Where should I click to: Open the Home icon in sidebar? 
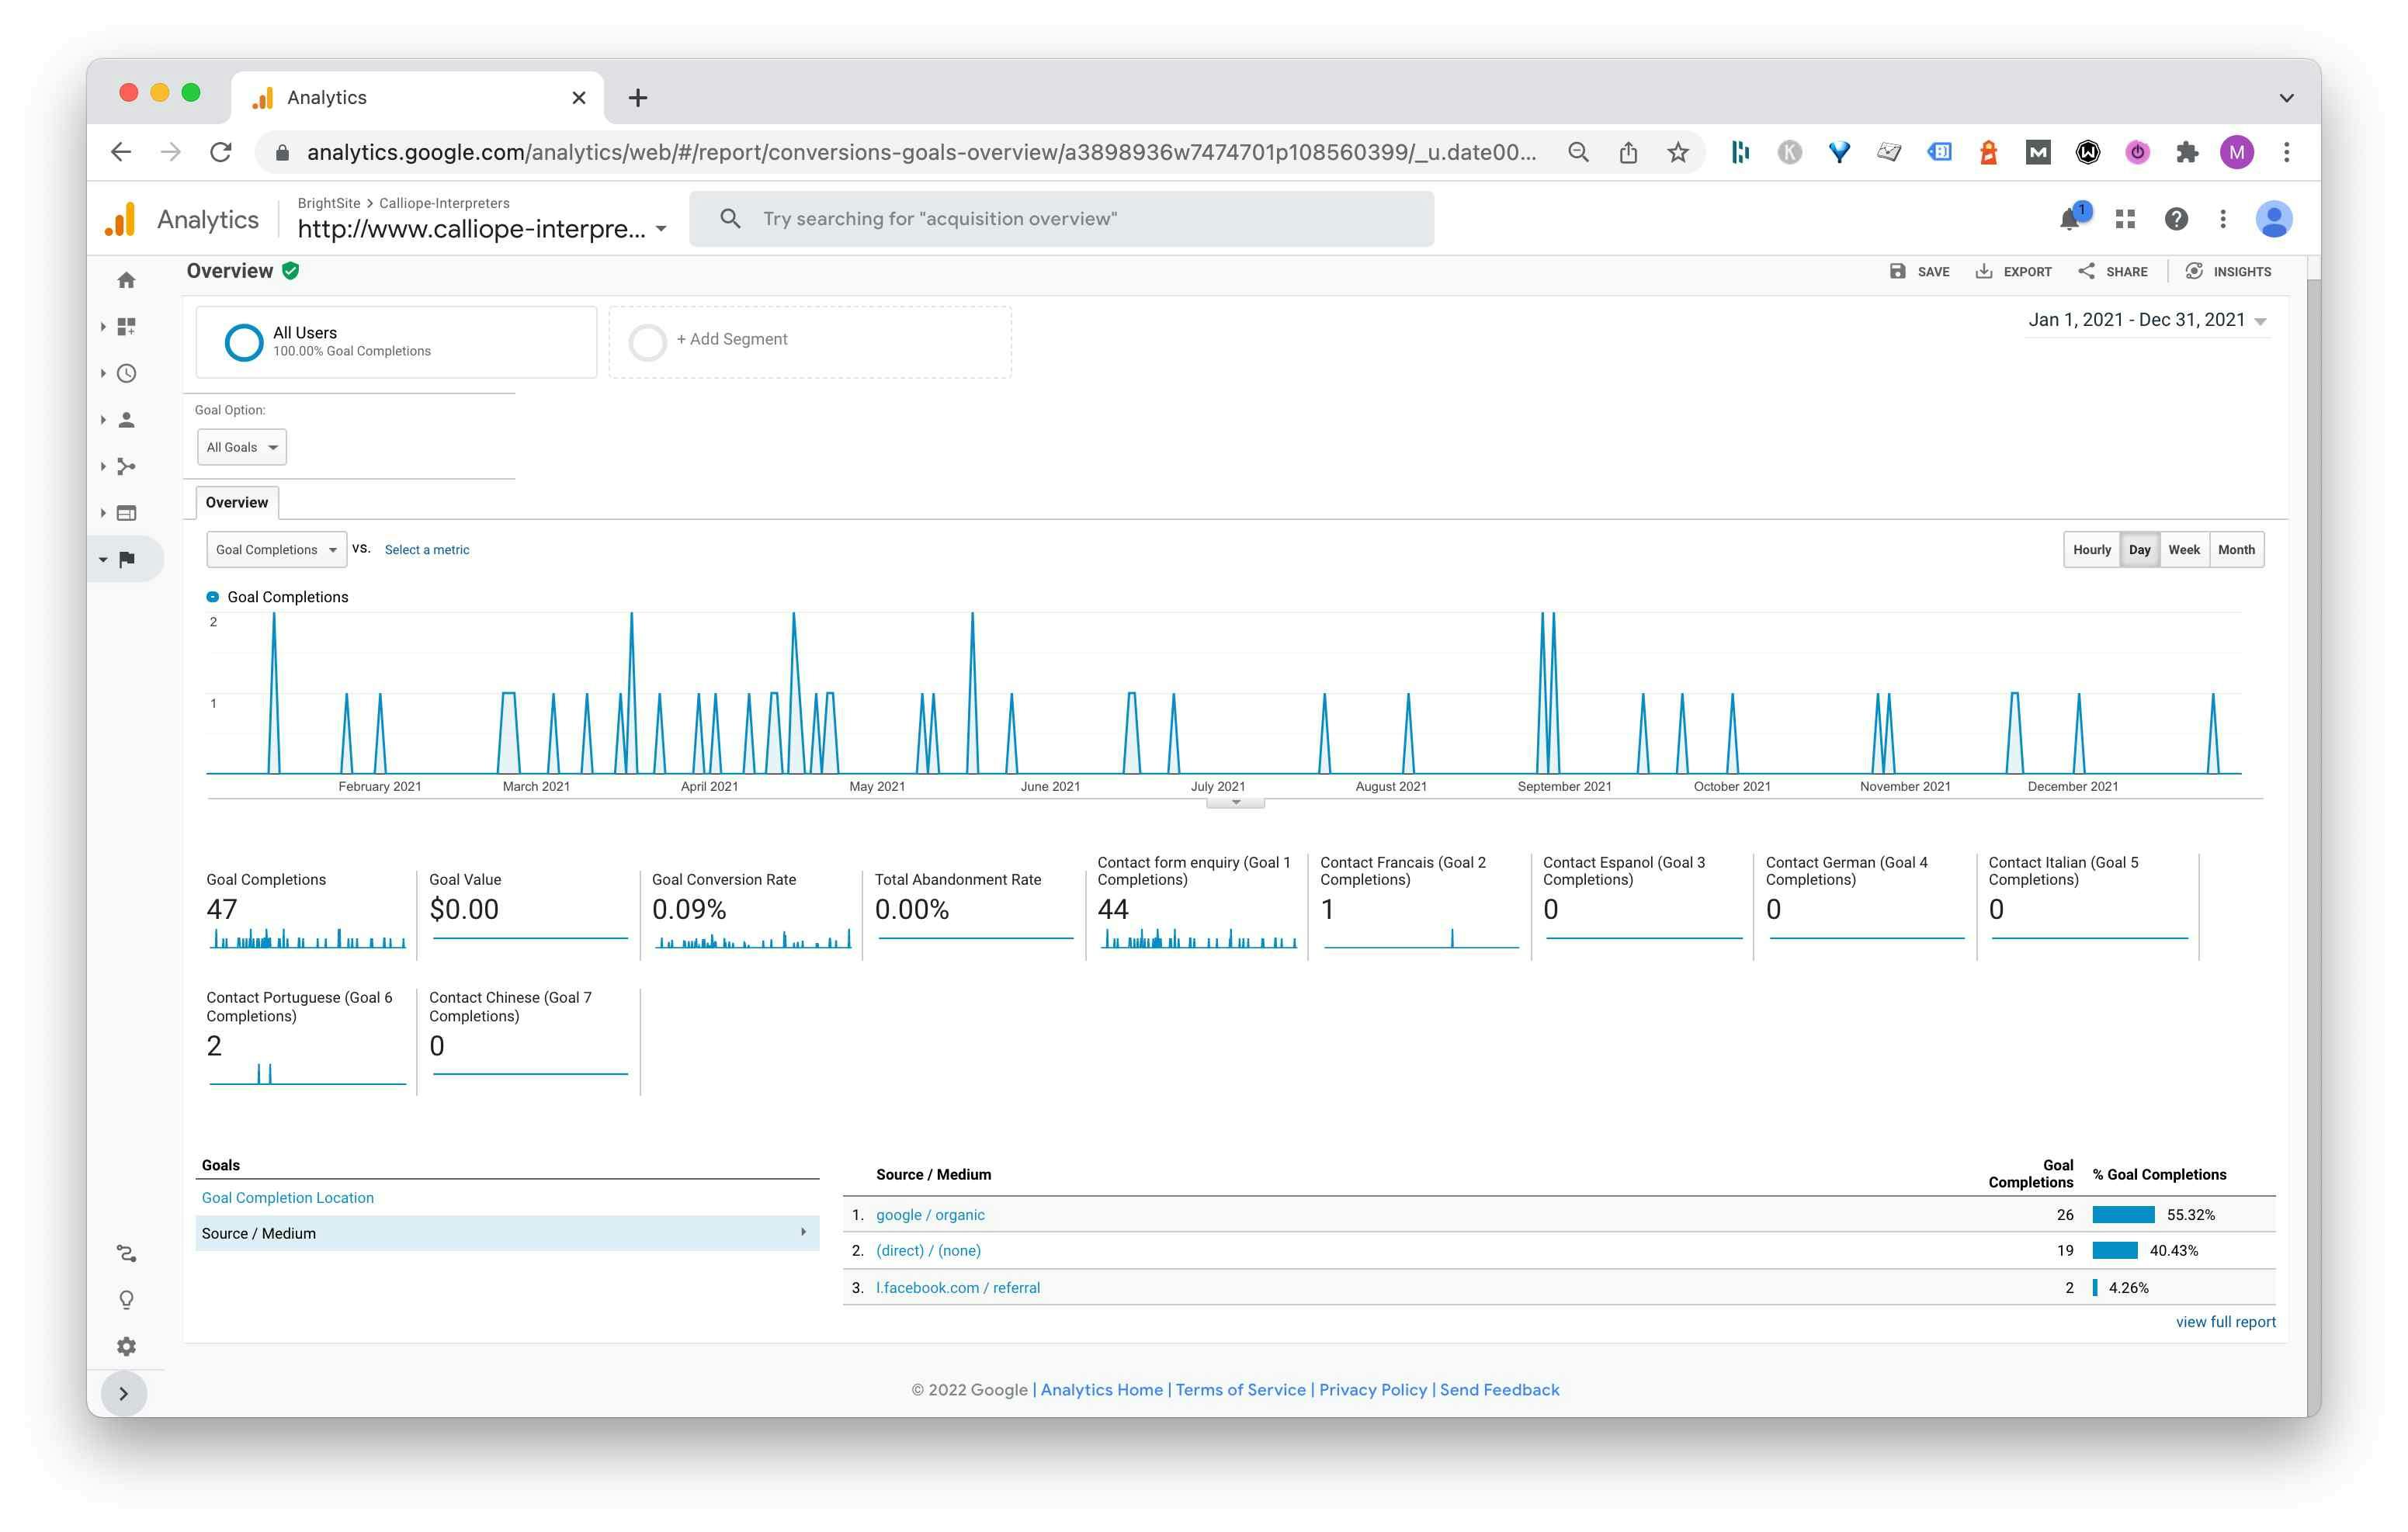[x=126, y=281]
